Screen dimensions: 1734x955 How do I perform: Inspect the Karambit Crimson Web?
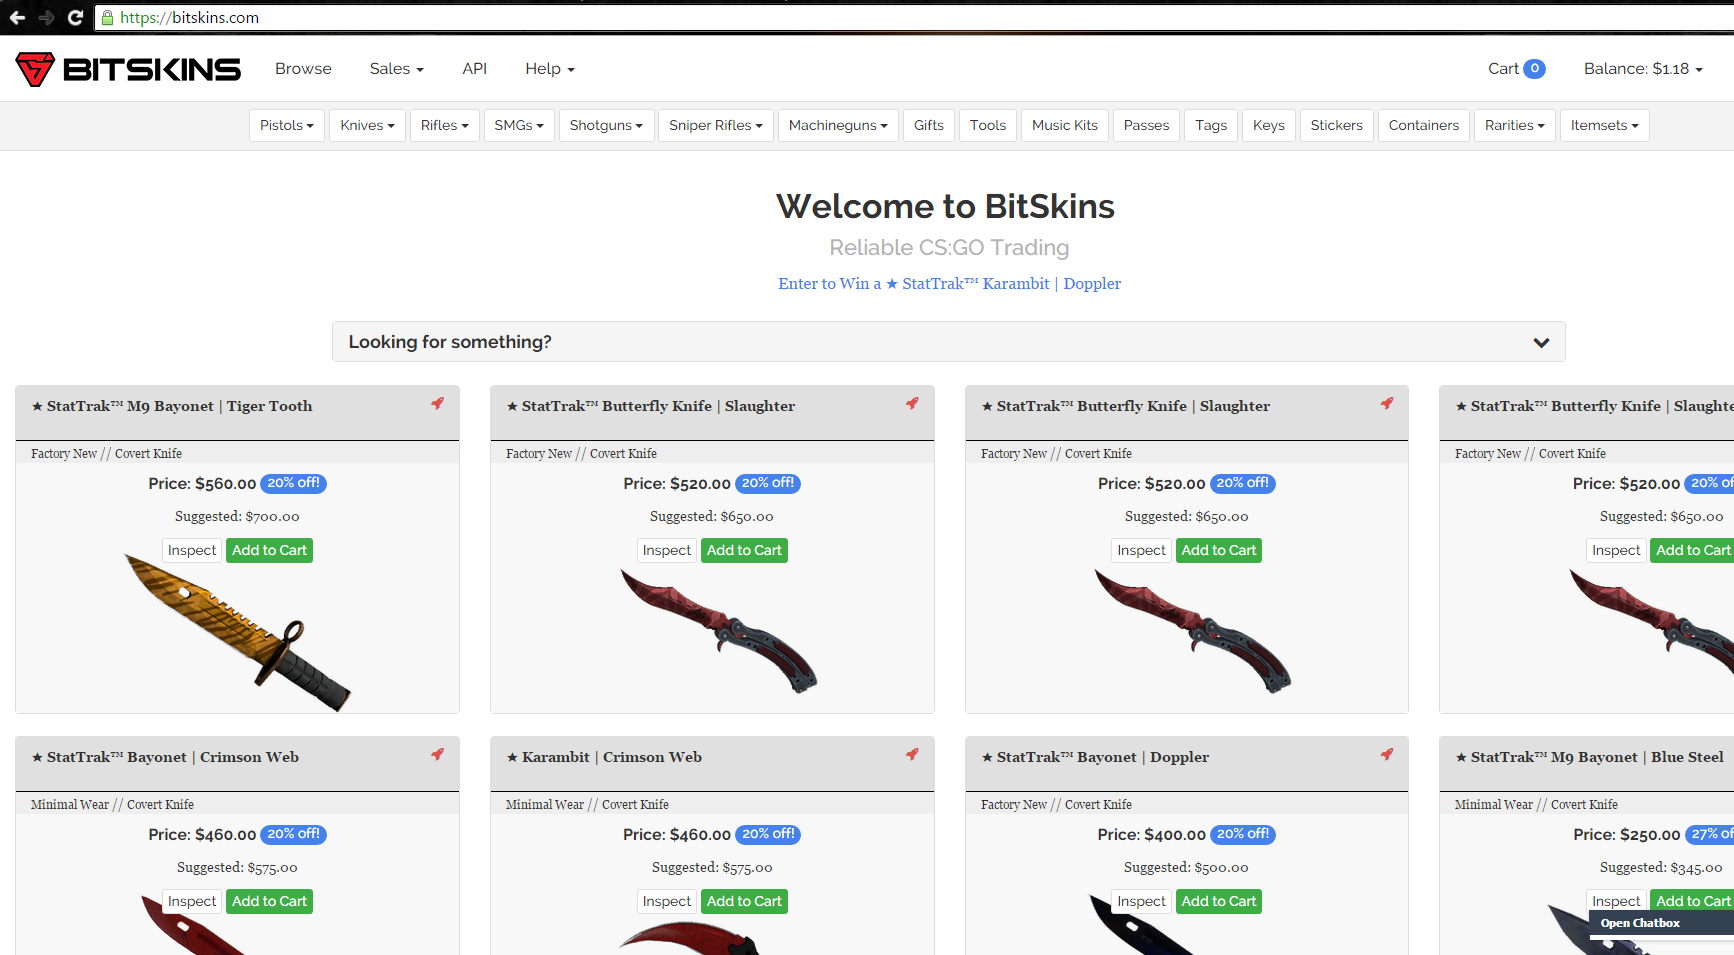667,902
